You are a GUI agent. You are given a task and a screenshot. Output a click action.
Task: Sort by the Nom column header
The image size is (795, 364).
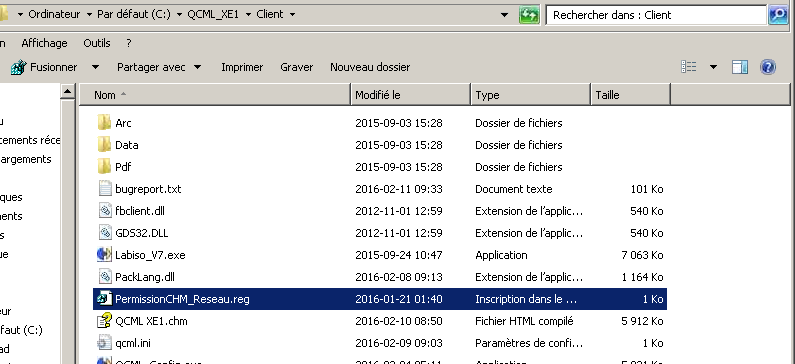(215, 95)
